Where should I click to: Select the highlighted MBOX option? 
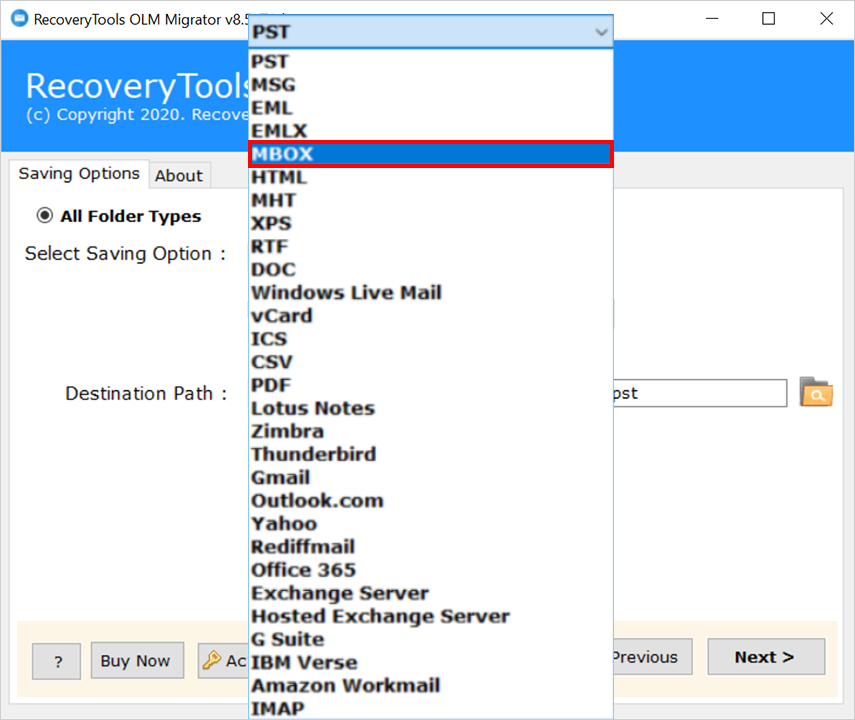pos(431,154)
